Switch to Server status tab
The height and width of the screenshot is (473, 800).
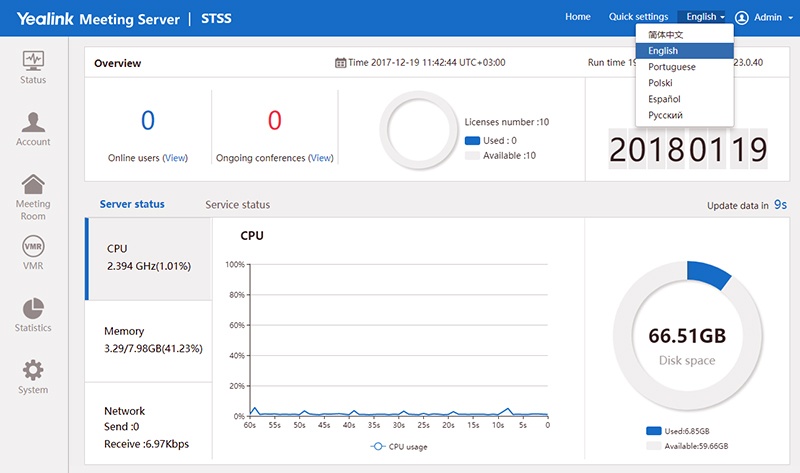tap(132, 204)
